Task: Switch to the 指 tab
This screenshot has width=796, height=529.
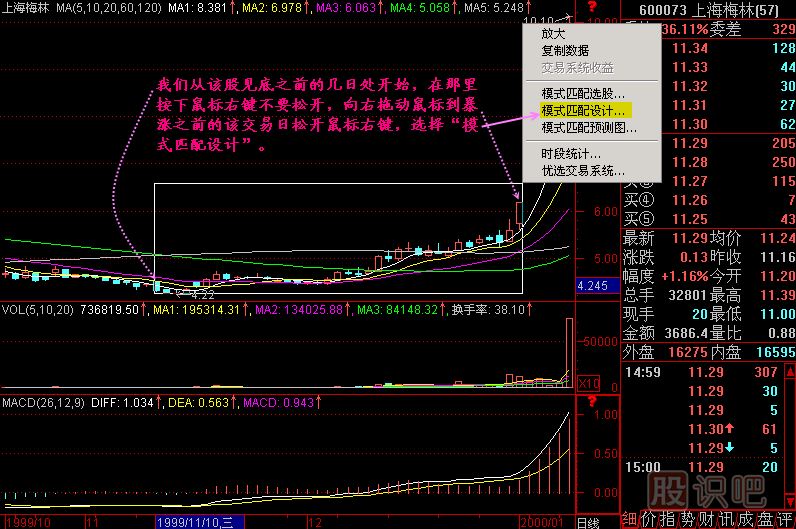Action: click(668, 519)
